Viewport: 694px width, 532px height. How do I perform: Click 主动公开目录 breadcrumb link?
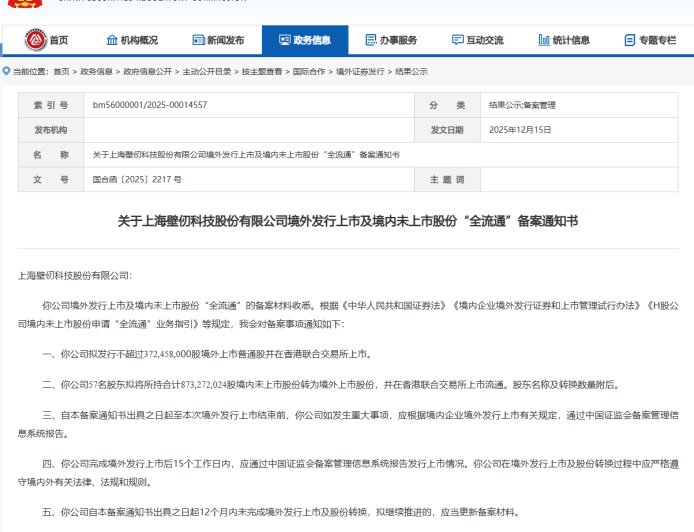tap(207, 71)
